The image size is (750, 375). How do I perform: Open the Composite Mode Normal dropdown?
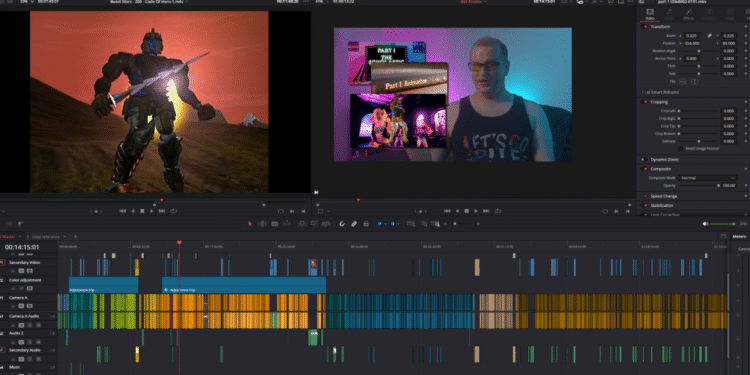(x=707, y=178)
